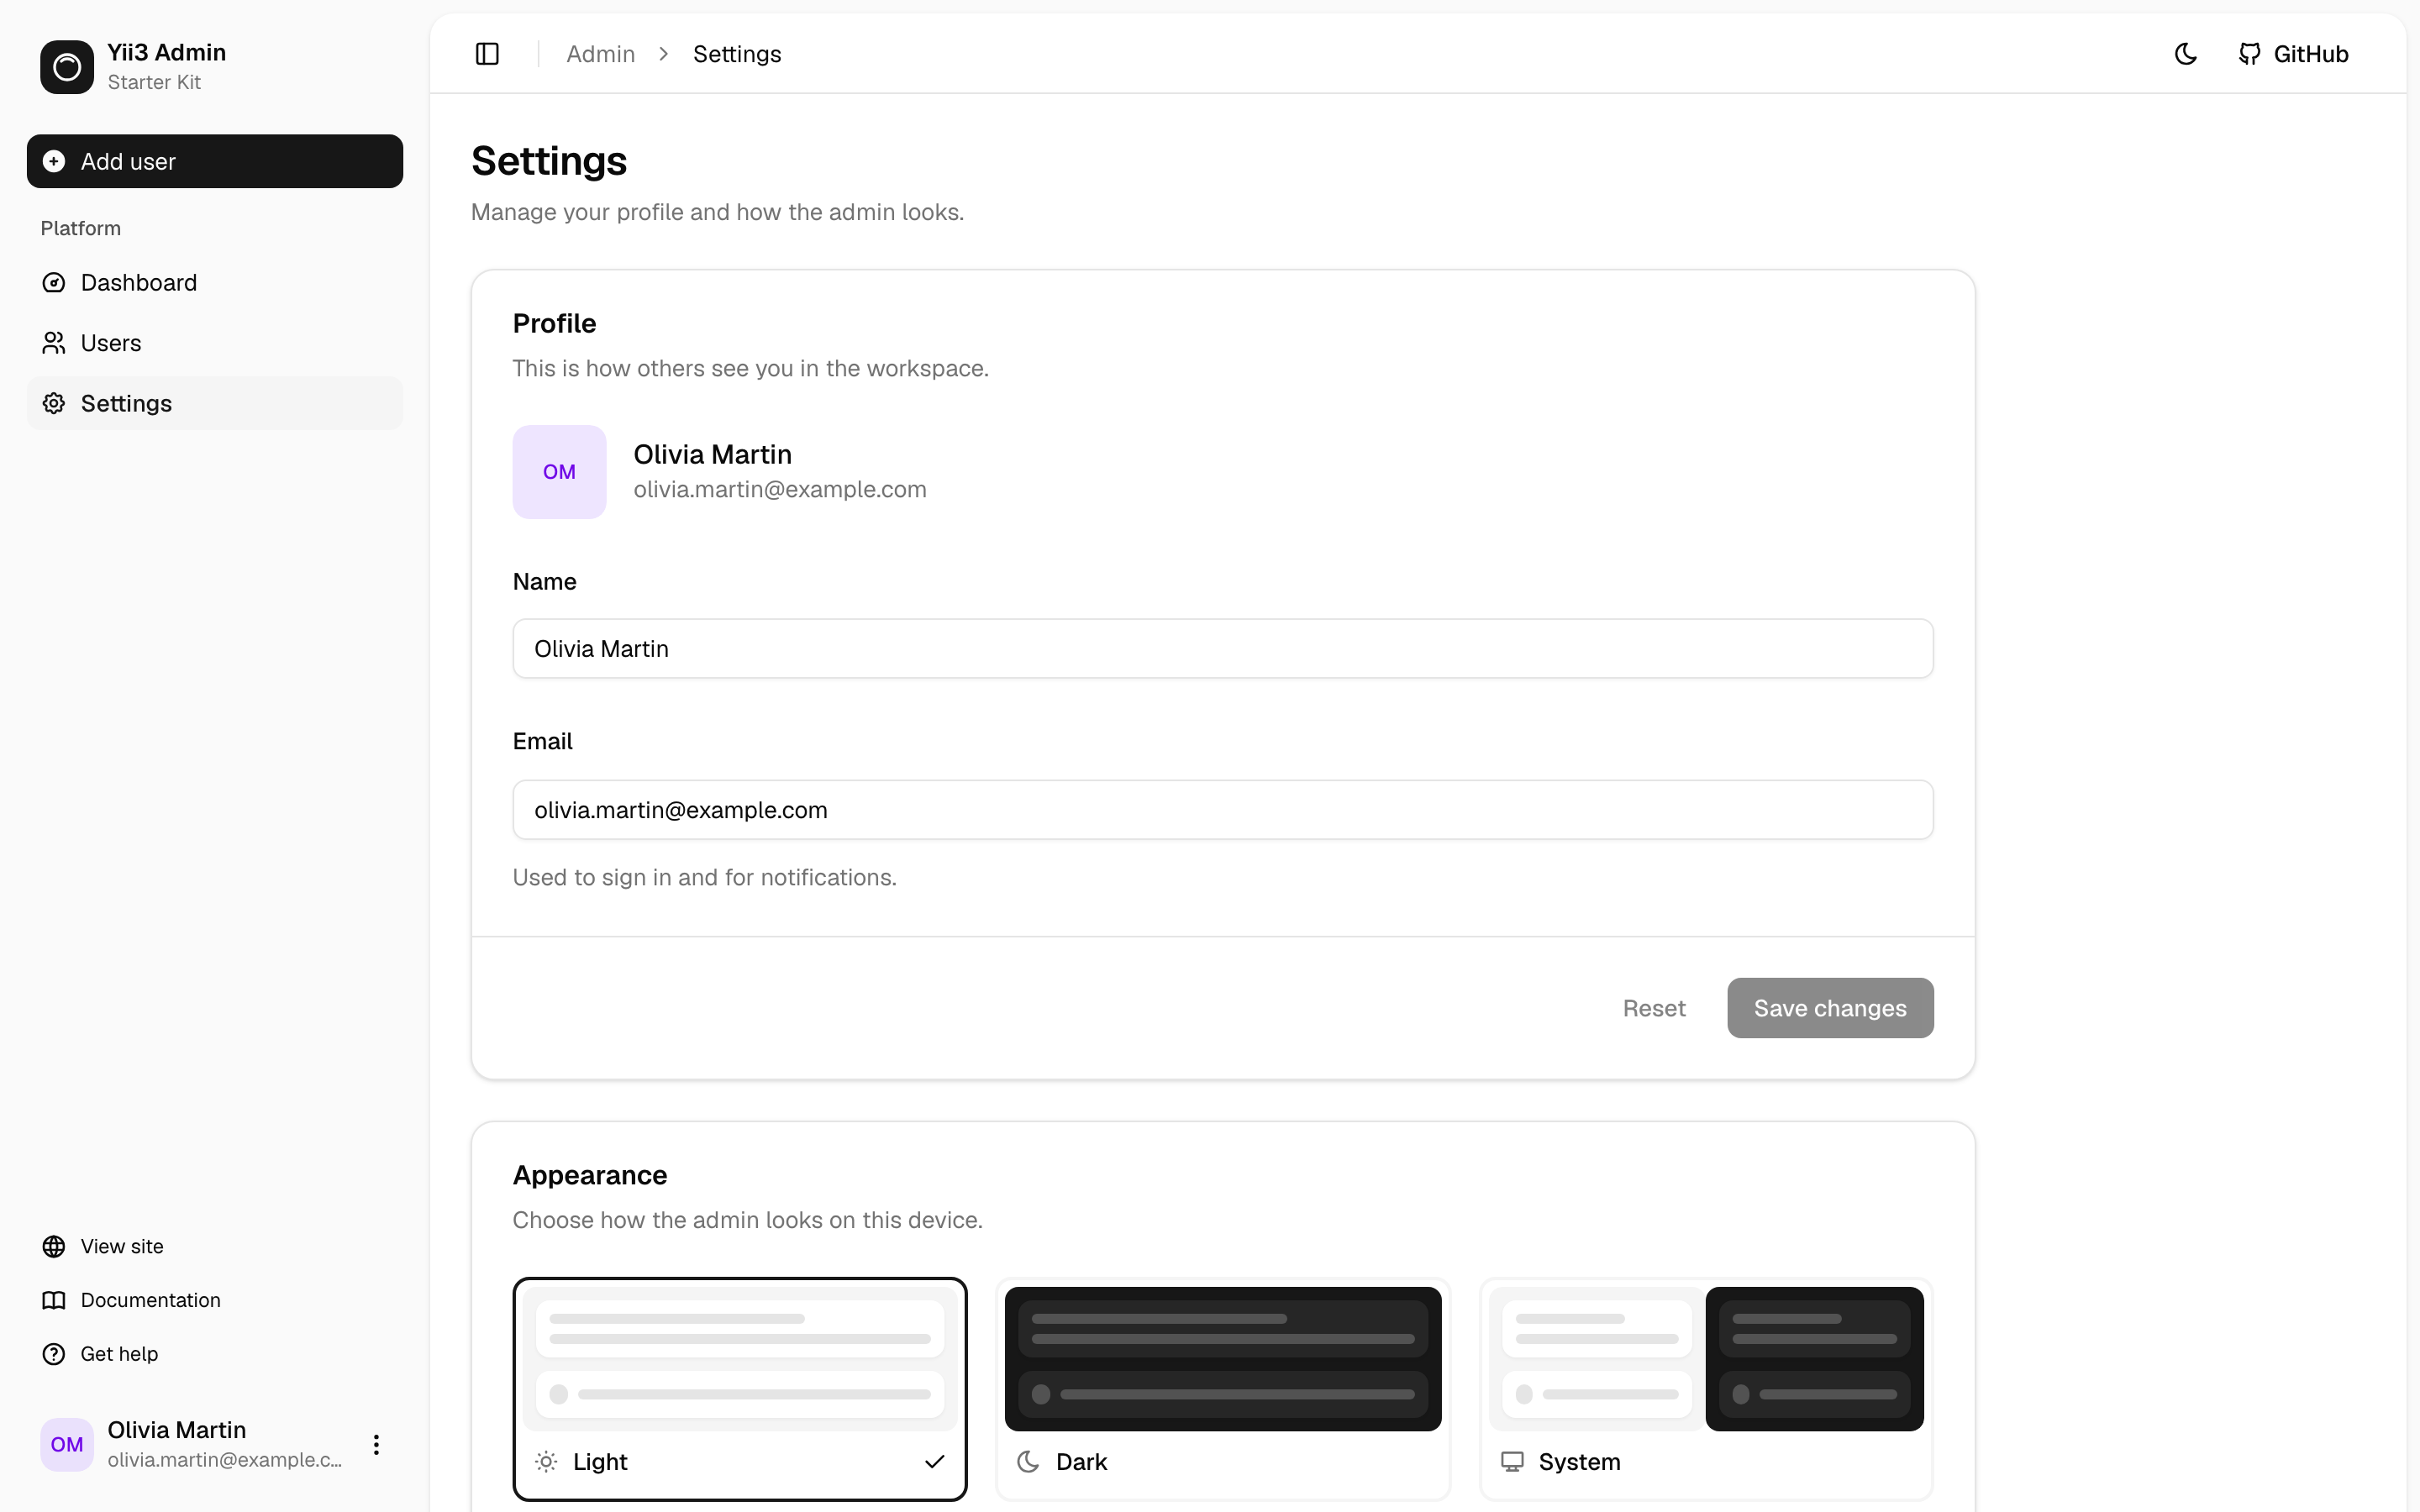
Task: Click the Settings page heading
Action: coord(549,161)
